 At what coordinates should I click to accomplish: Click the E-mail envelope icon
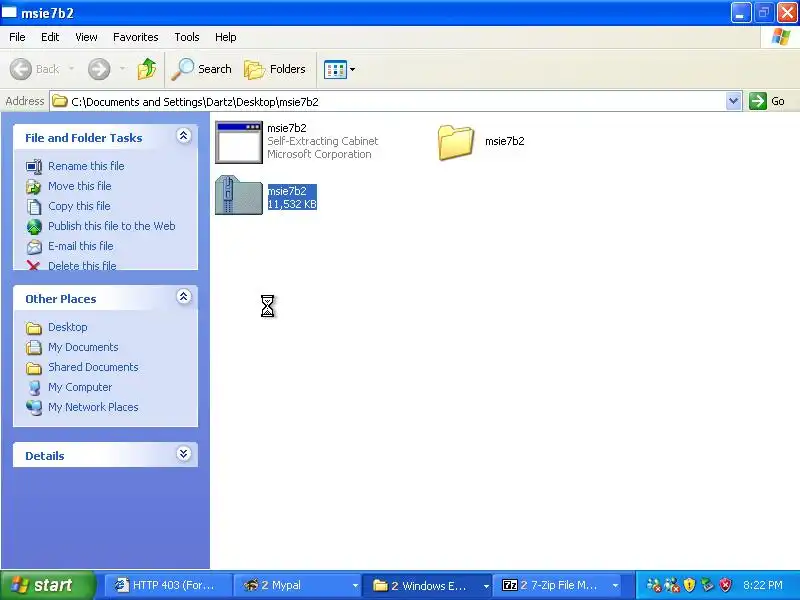point(34,247)
